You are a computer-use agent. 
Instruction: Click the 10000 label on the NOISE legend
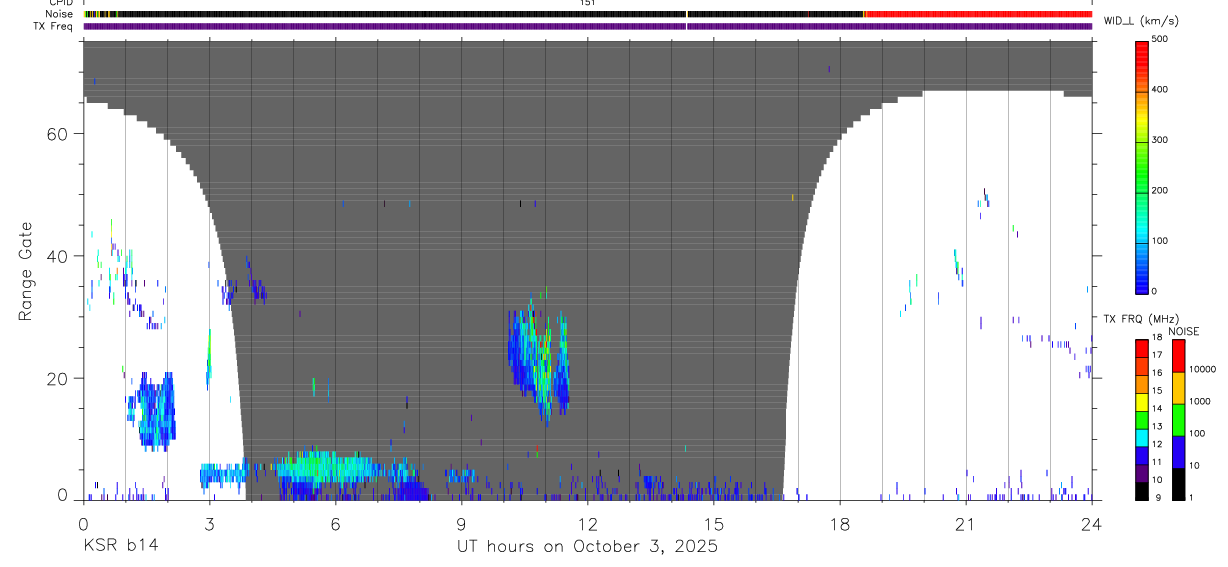pos(1203,369)
